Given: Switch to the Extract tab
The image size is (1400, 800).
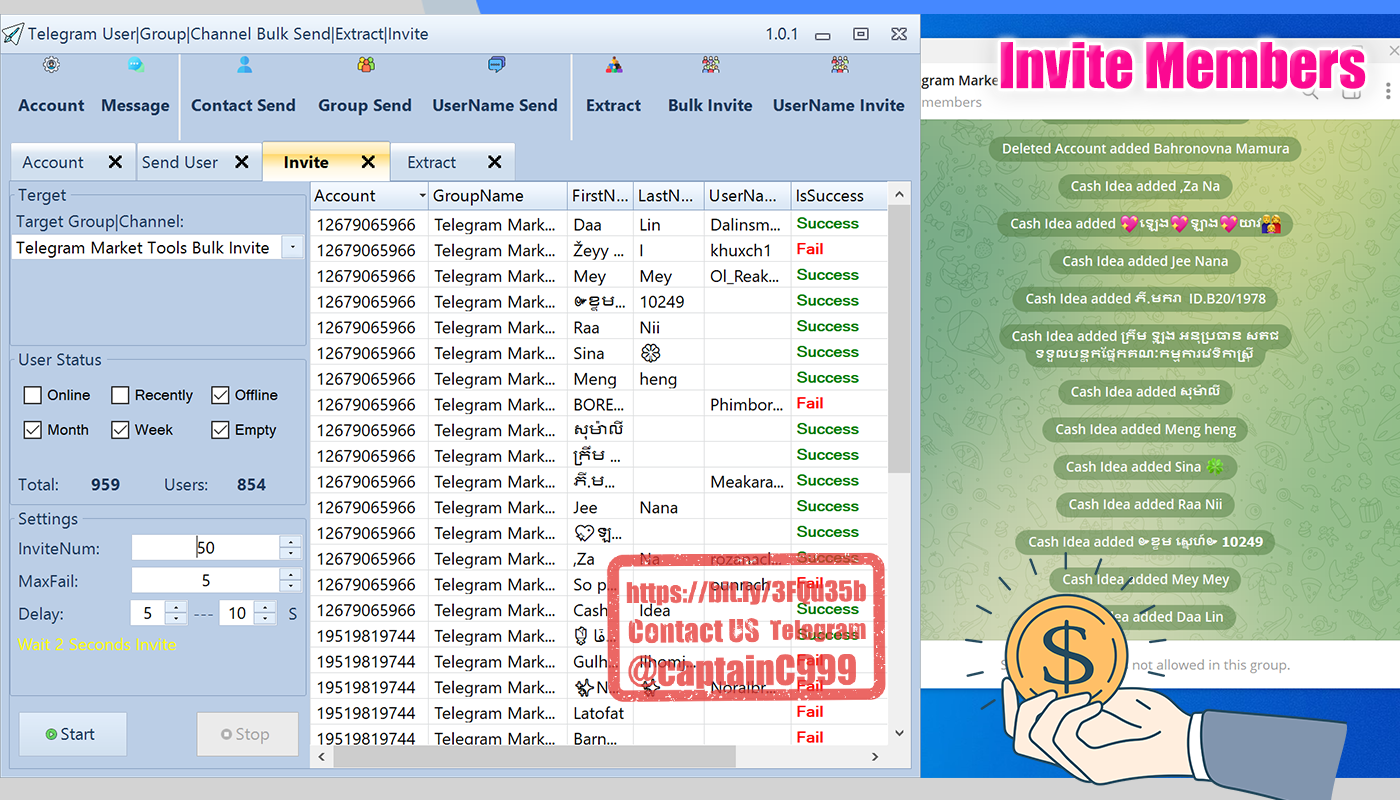Looking at the screenshot, I should [432, 162].
